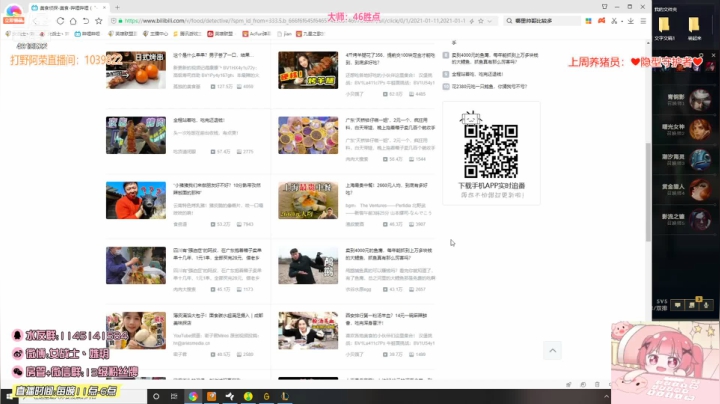Open the browser downloads icon
The height and width of the screenshot is (404, 720).
click(x=631, y=21)
